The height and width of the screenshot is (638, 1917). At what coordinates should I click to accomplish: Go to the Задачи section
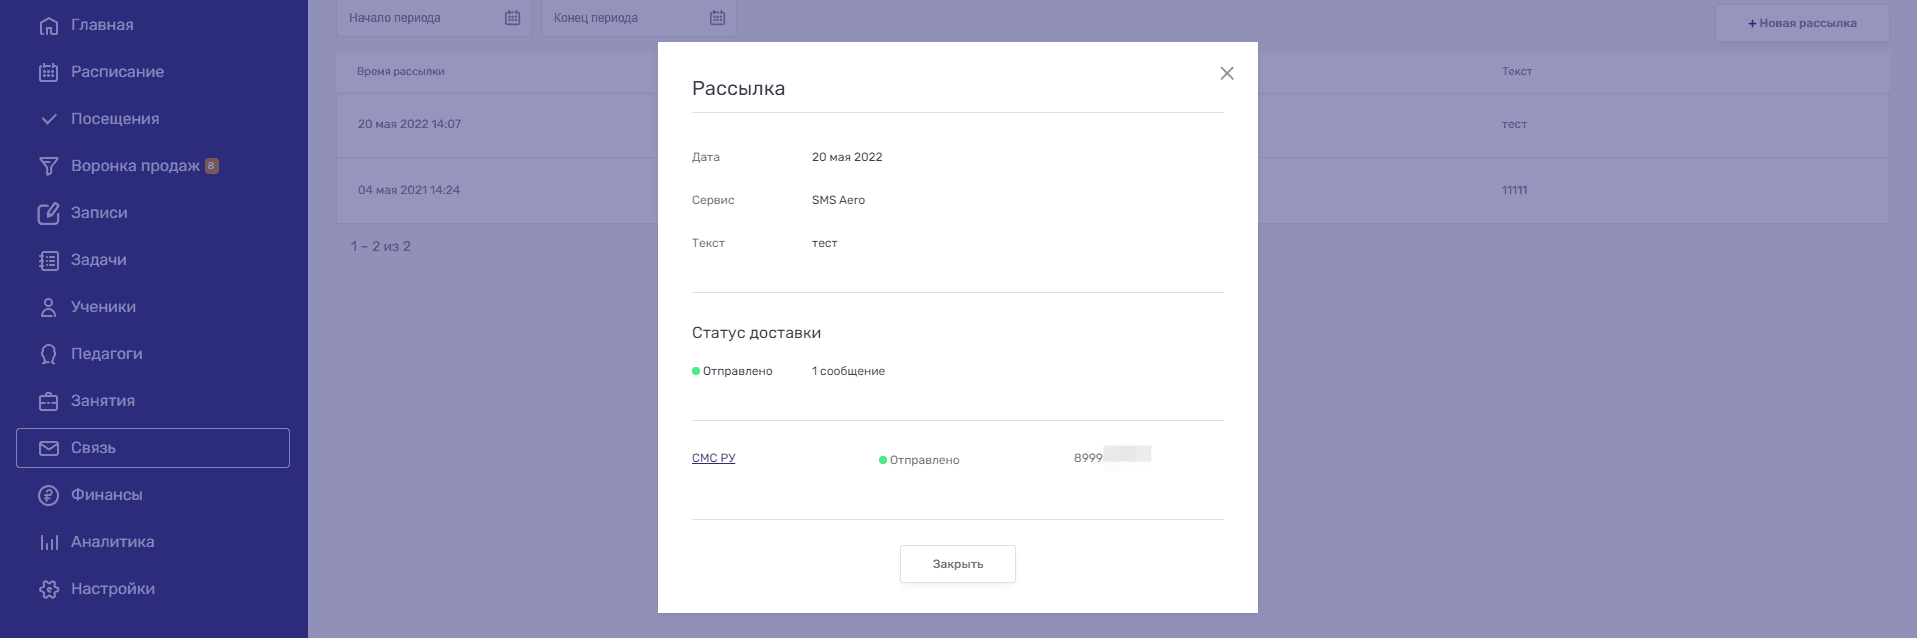point(98,260)
